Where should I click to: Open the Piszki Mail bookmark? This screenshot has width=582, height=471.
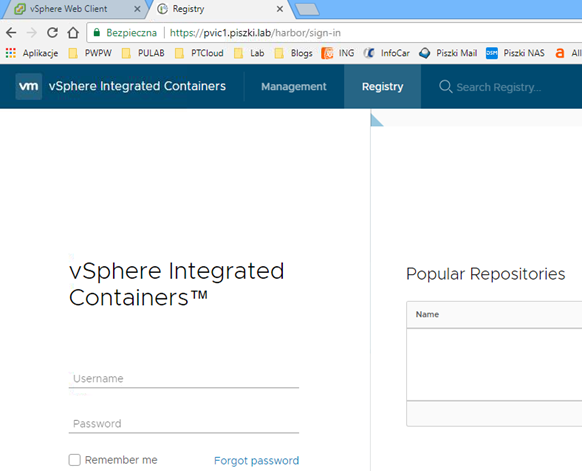coord(448,53)
